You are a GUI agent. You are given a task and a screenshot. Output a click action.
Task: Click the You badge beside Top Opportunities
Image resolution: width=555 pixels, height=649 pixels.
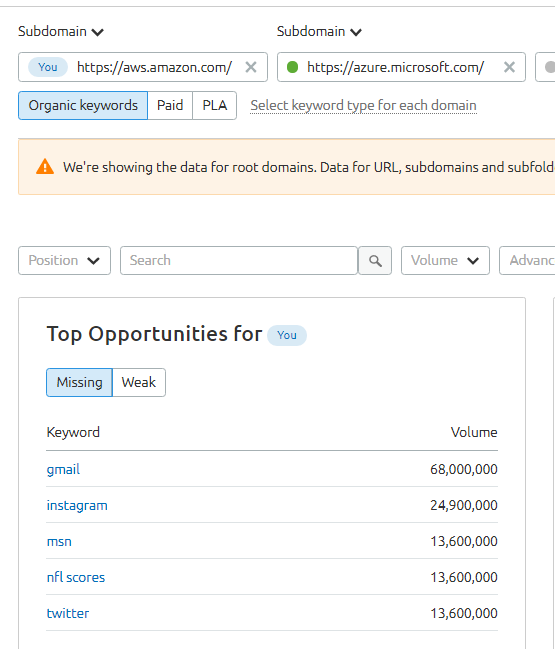click(x=287, y=335)
